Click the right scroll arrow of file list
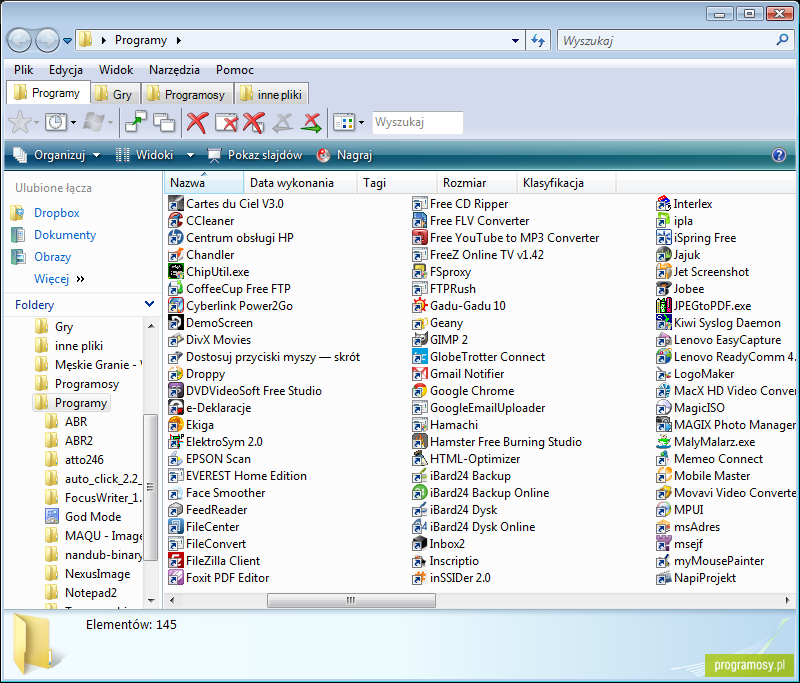 click(x=788, y=600)
